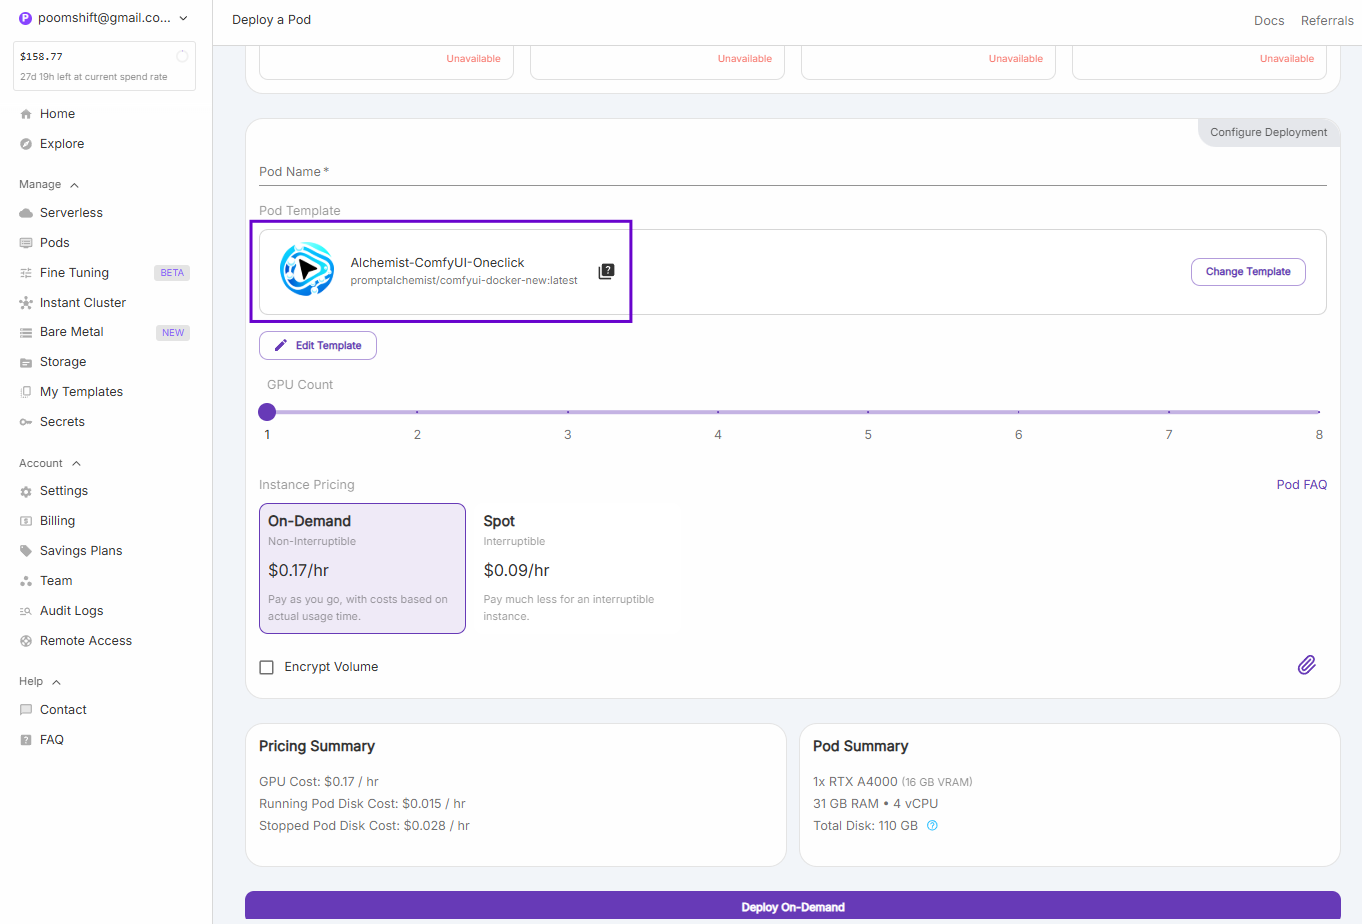Click the My Templates icon
The image size is (1362, 924).
pos(26,392)
